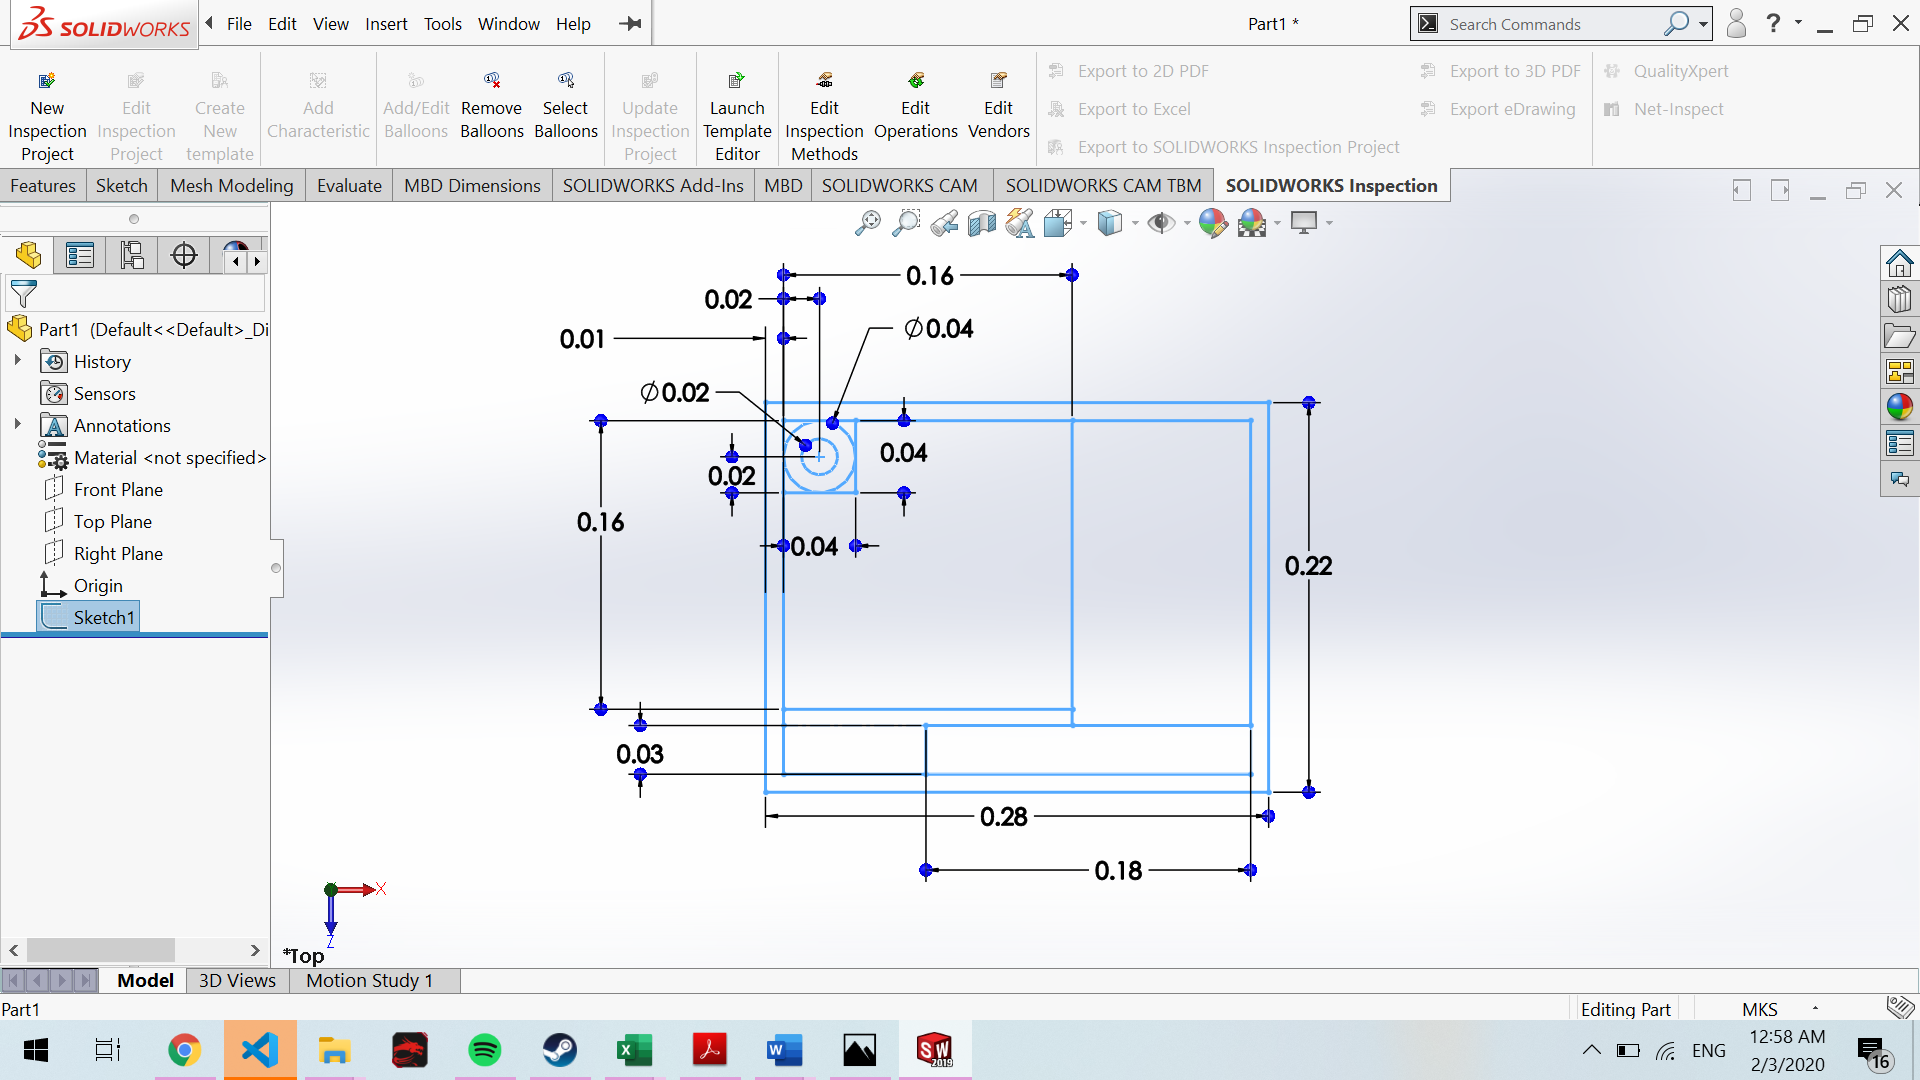
Task: Toggle the Hide/Show Items eye icon
Action: click(x=1160, y=223)
